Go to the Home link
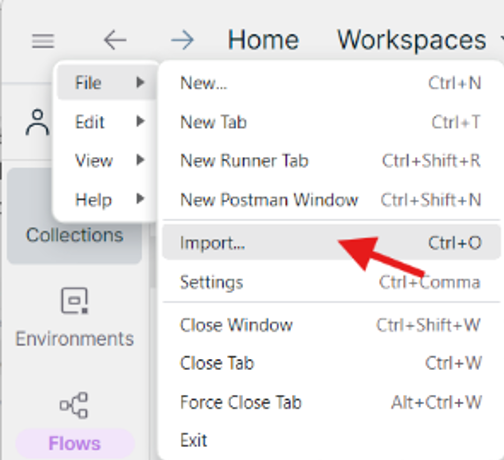The image size is (504, 460). click(263, 40)
